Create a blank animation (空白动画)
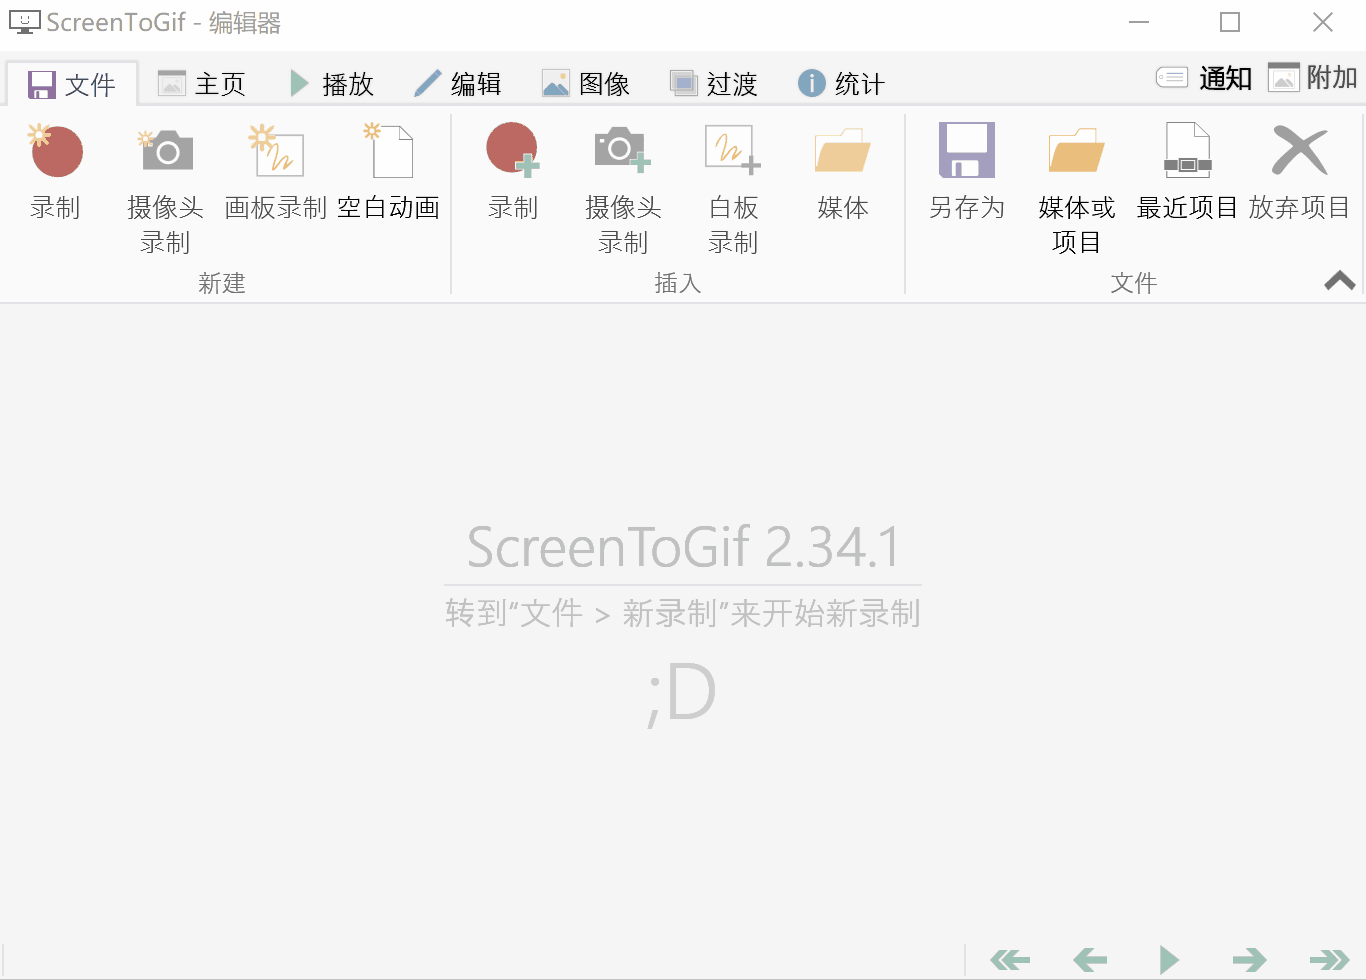This screenshot has height=980, width=1366. [389, 170]
